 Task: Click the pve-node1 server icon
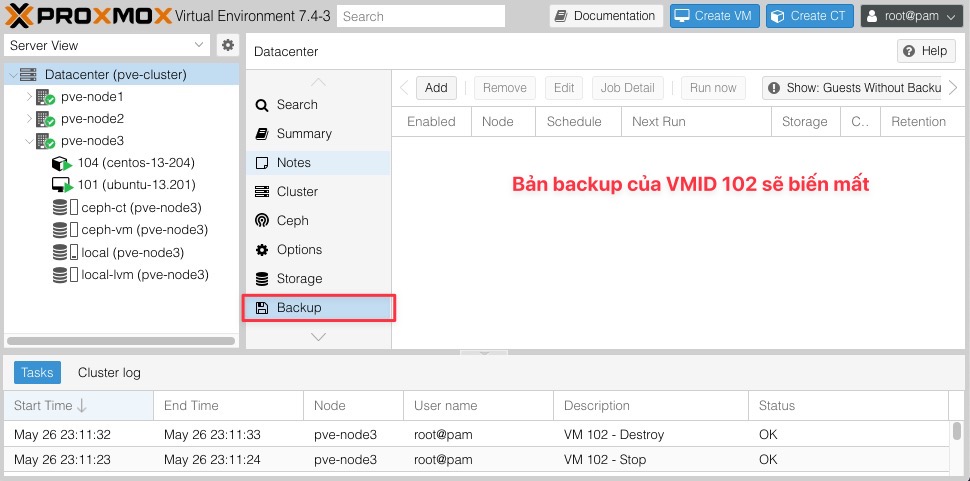point(45,97)
